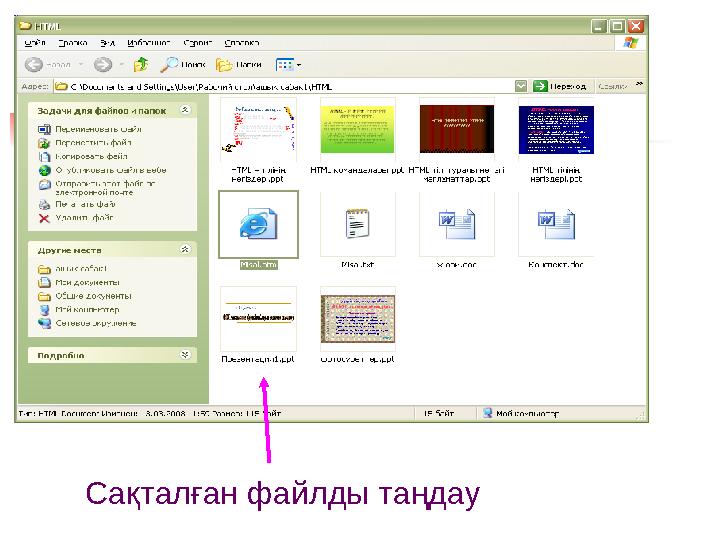720x540 pixels.
Task: Click the red X delete icon
Action: tap(44, 218)
